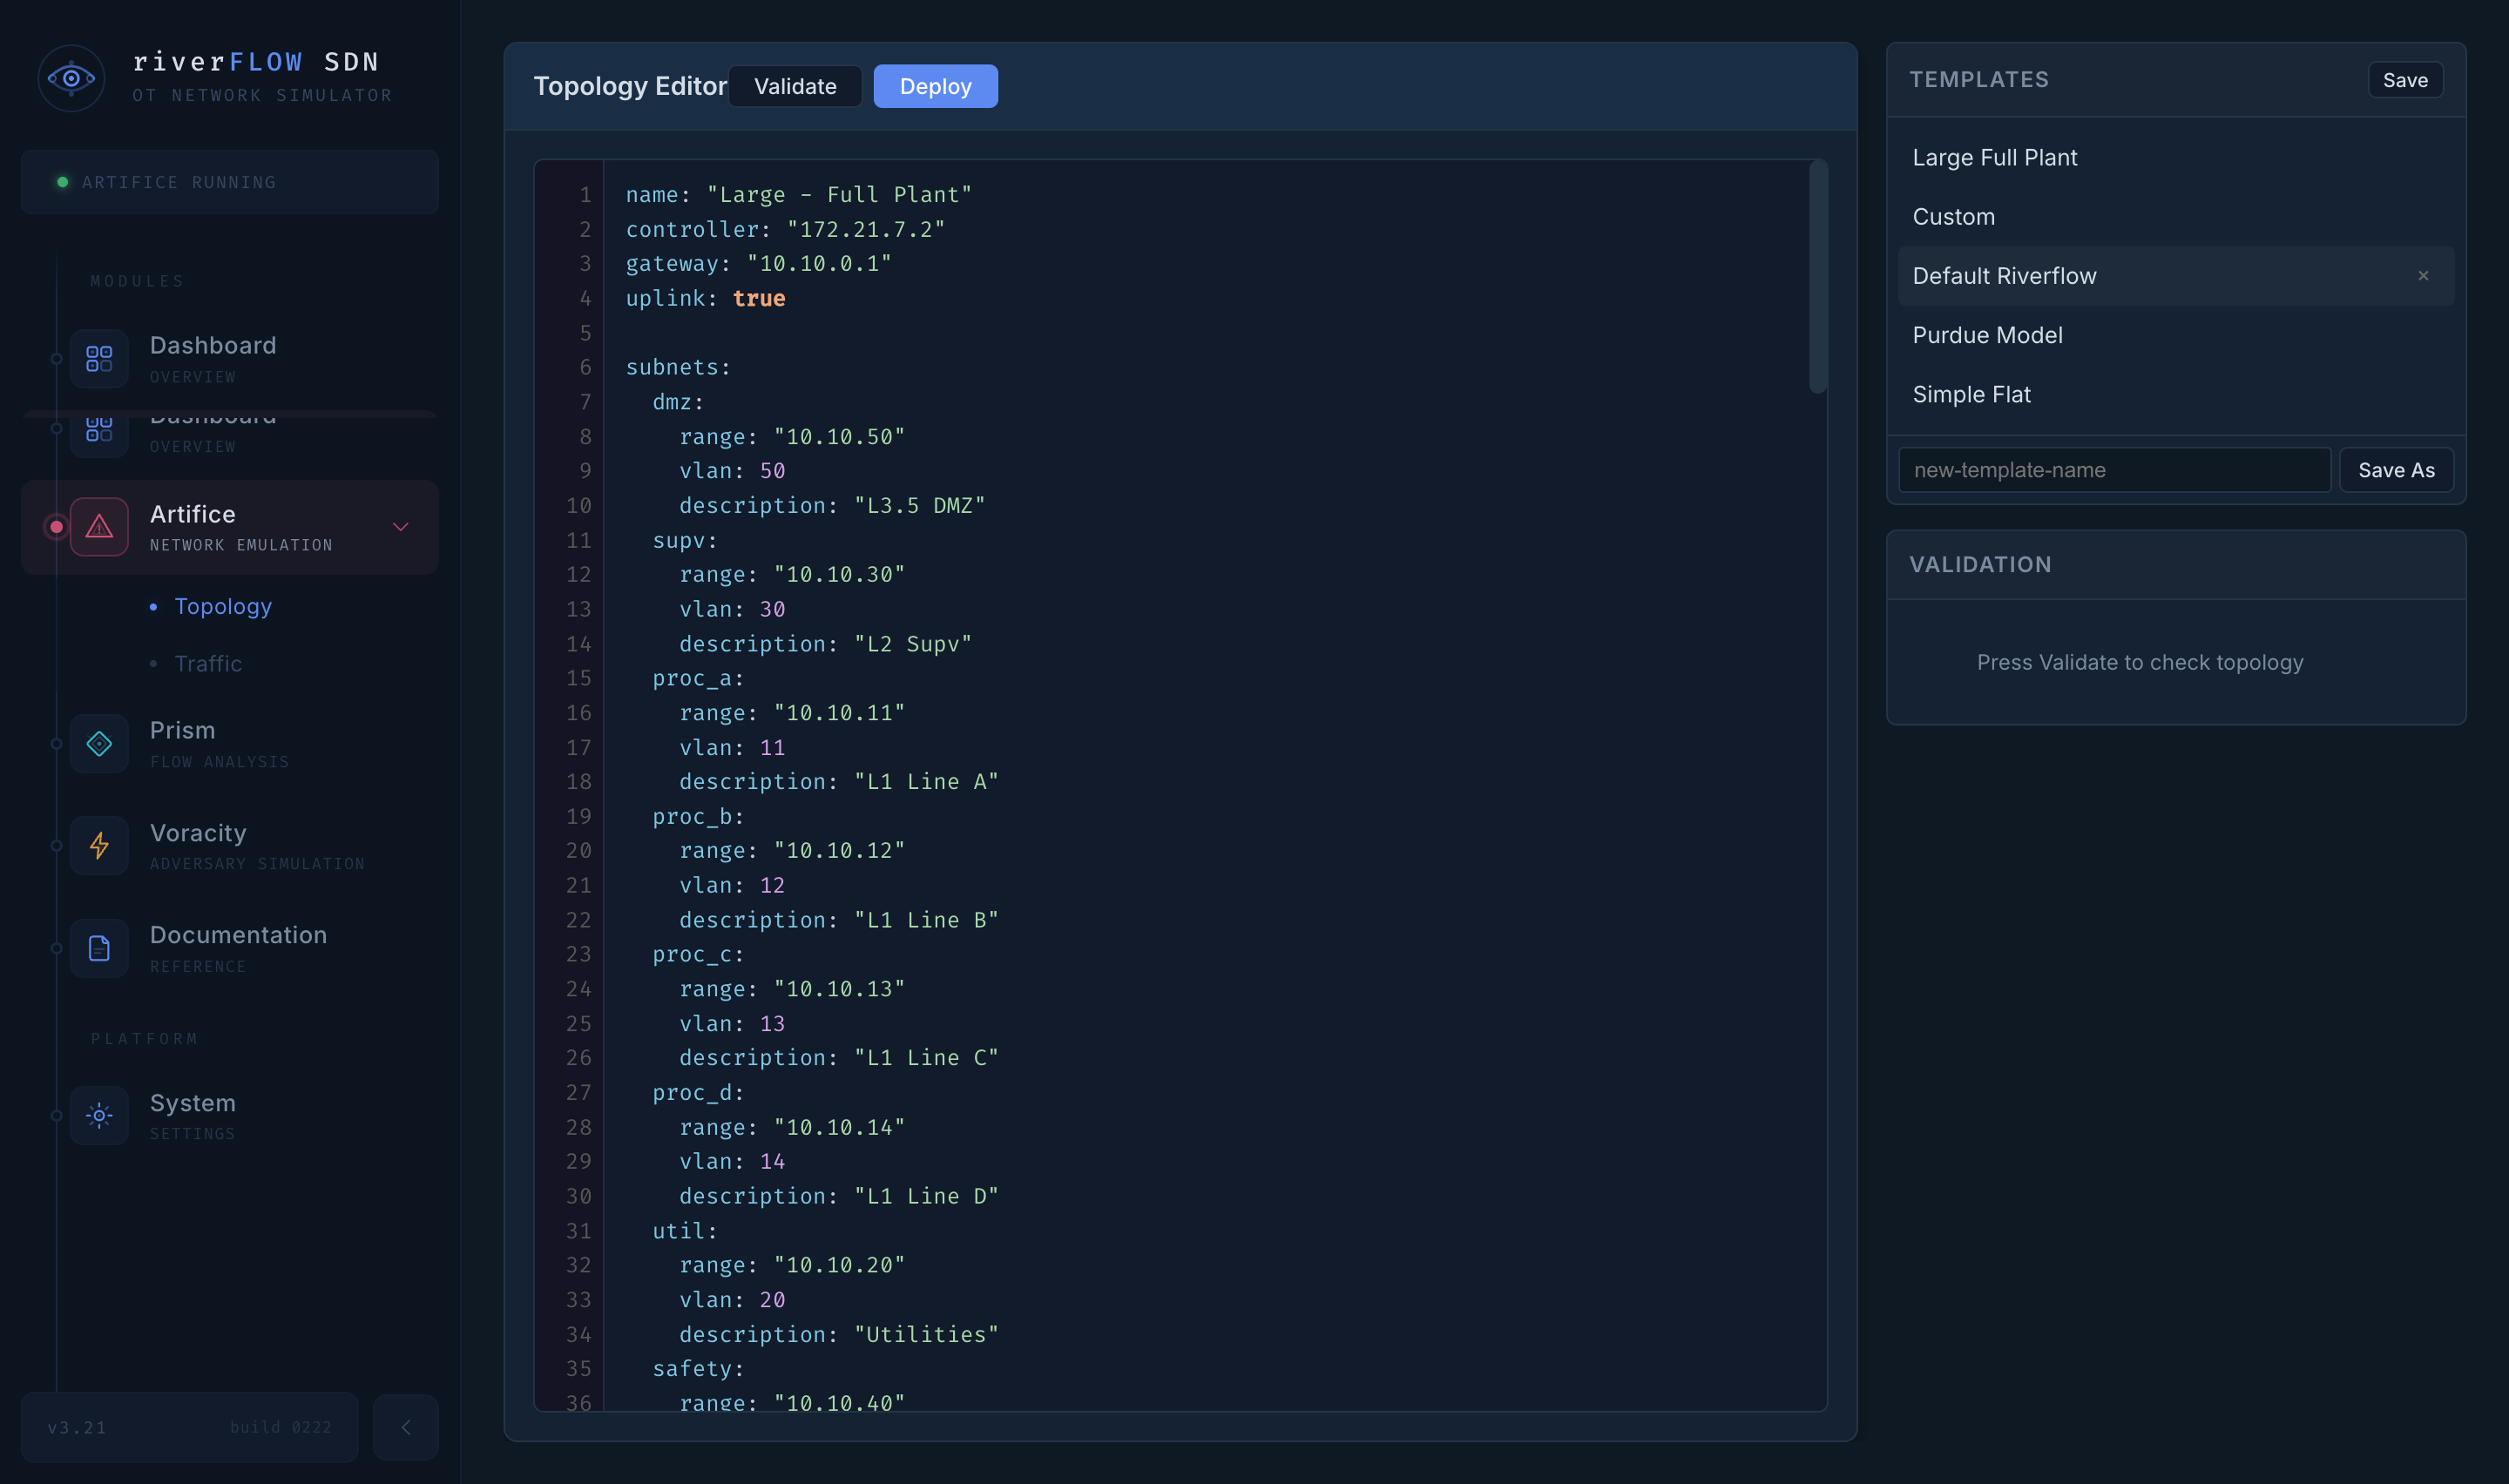Viewport: 2509px width, 1484px height.
Task: Click the Voracity lightning bolt icon
Action: [99, 846]
